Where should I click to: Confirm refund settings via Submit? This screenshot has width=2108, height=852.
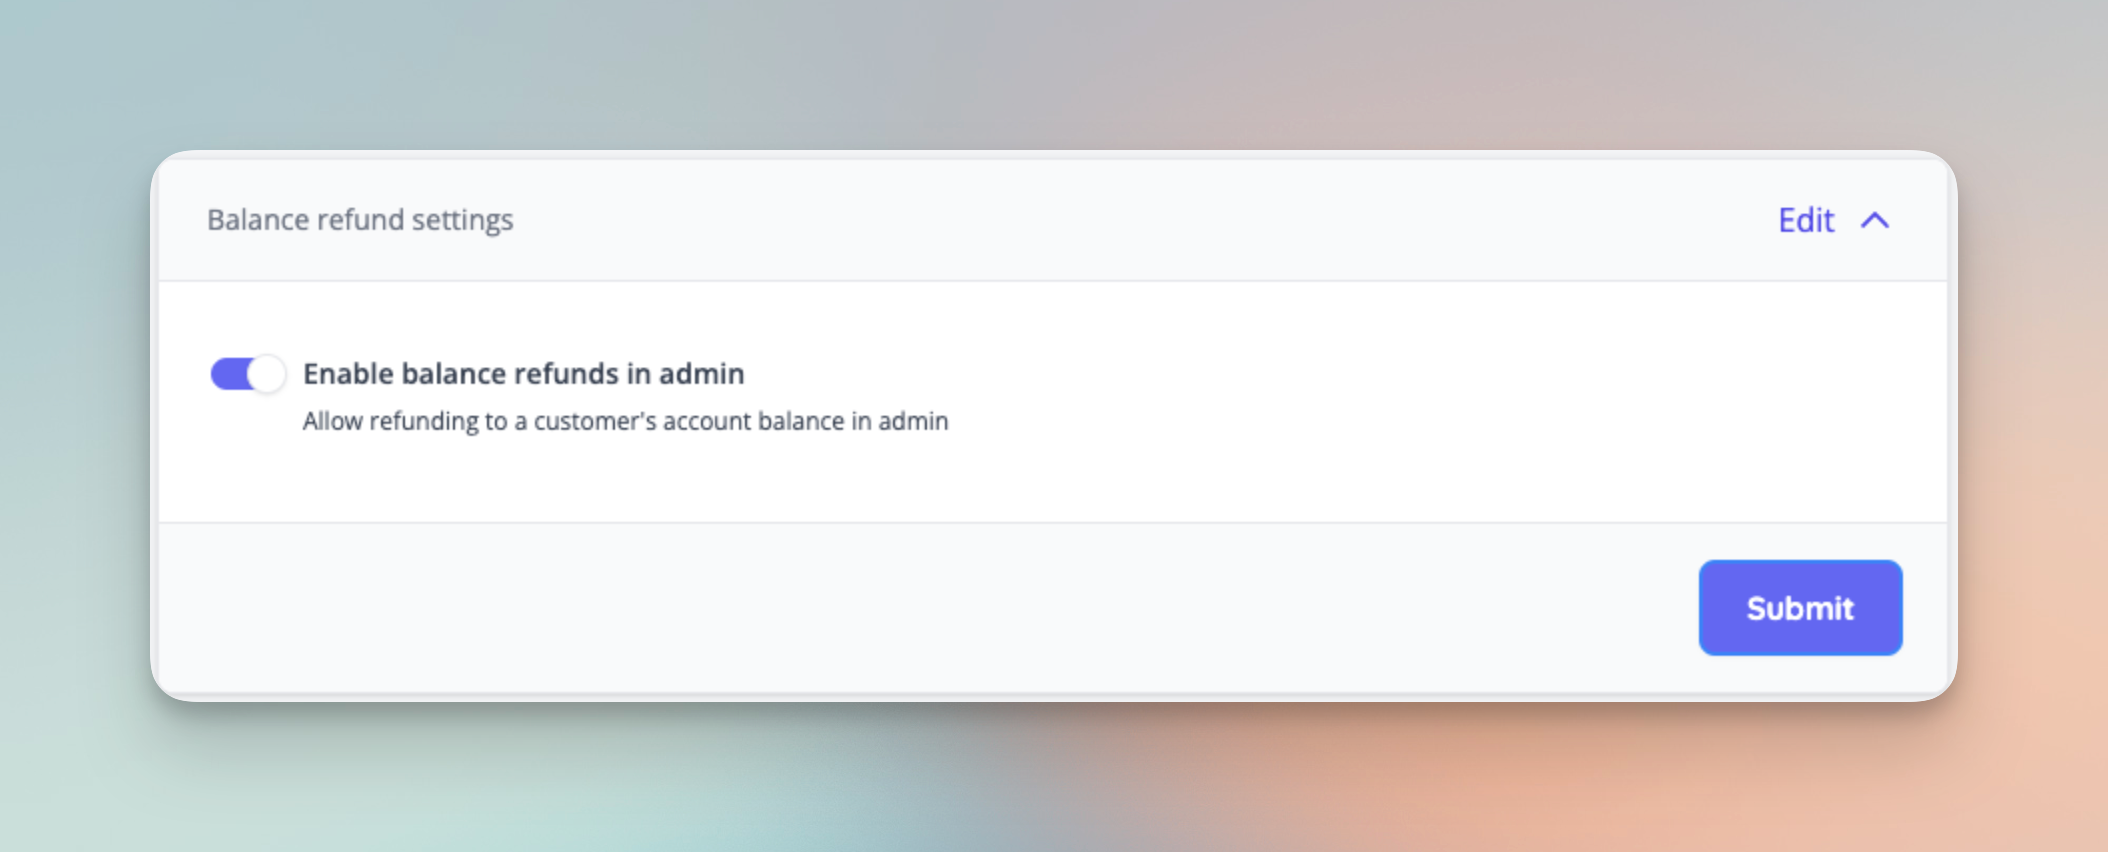(1799, 607)
